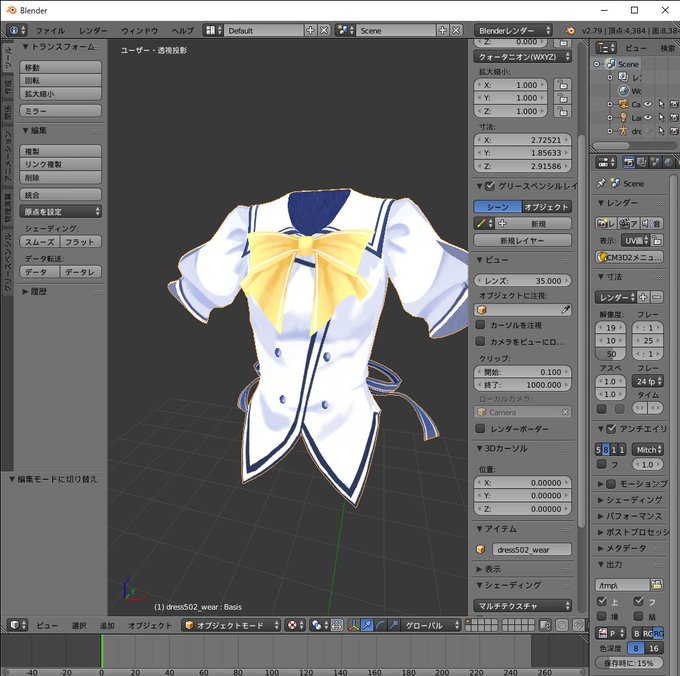Screen dimensions: 680x676
Task: Enable the motion blur checkbox
Action: click(611, 483)
